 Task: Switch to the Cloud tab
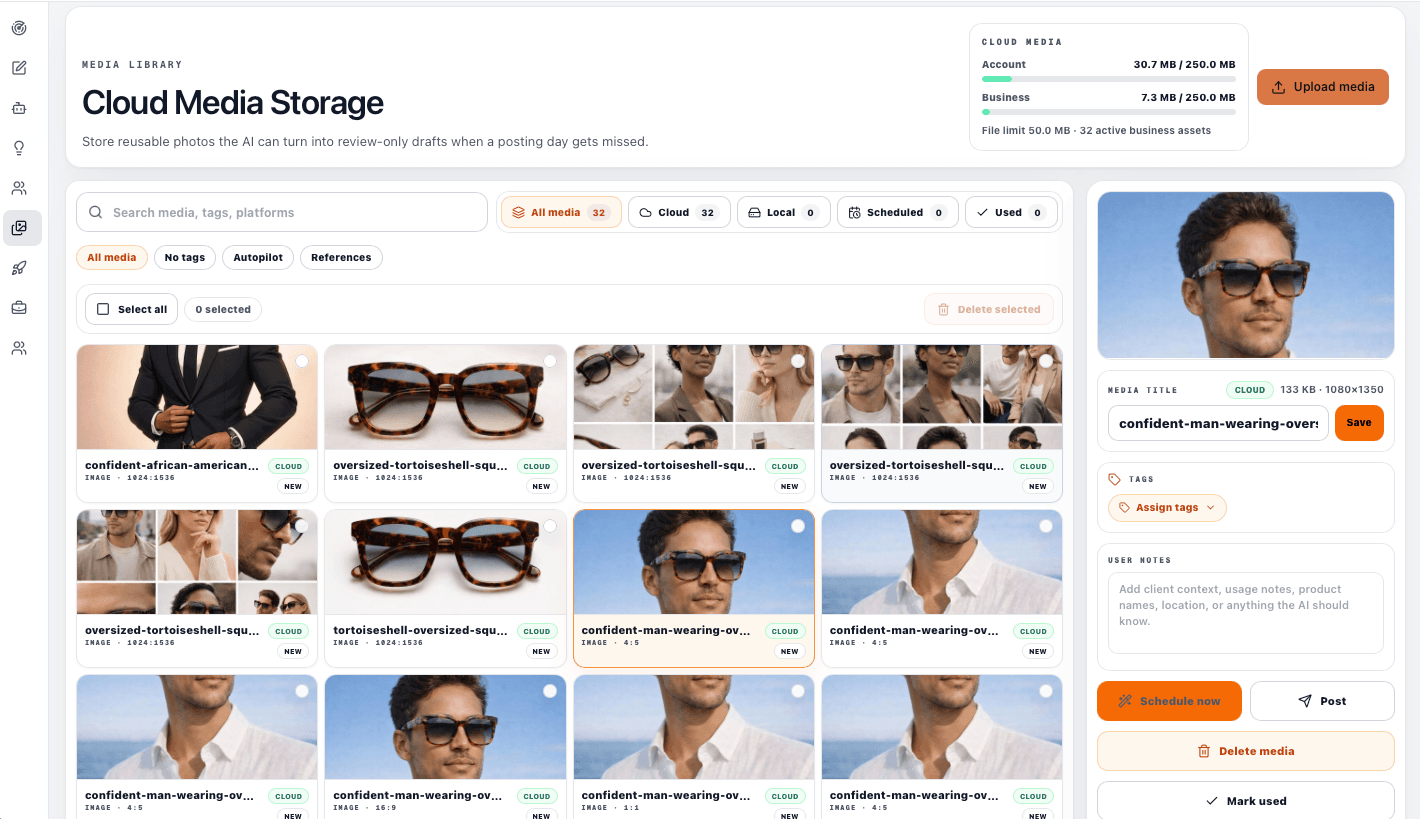(x=679, y=212)
